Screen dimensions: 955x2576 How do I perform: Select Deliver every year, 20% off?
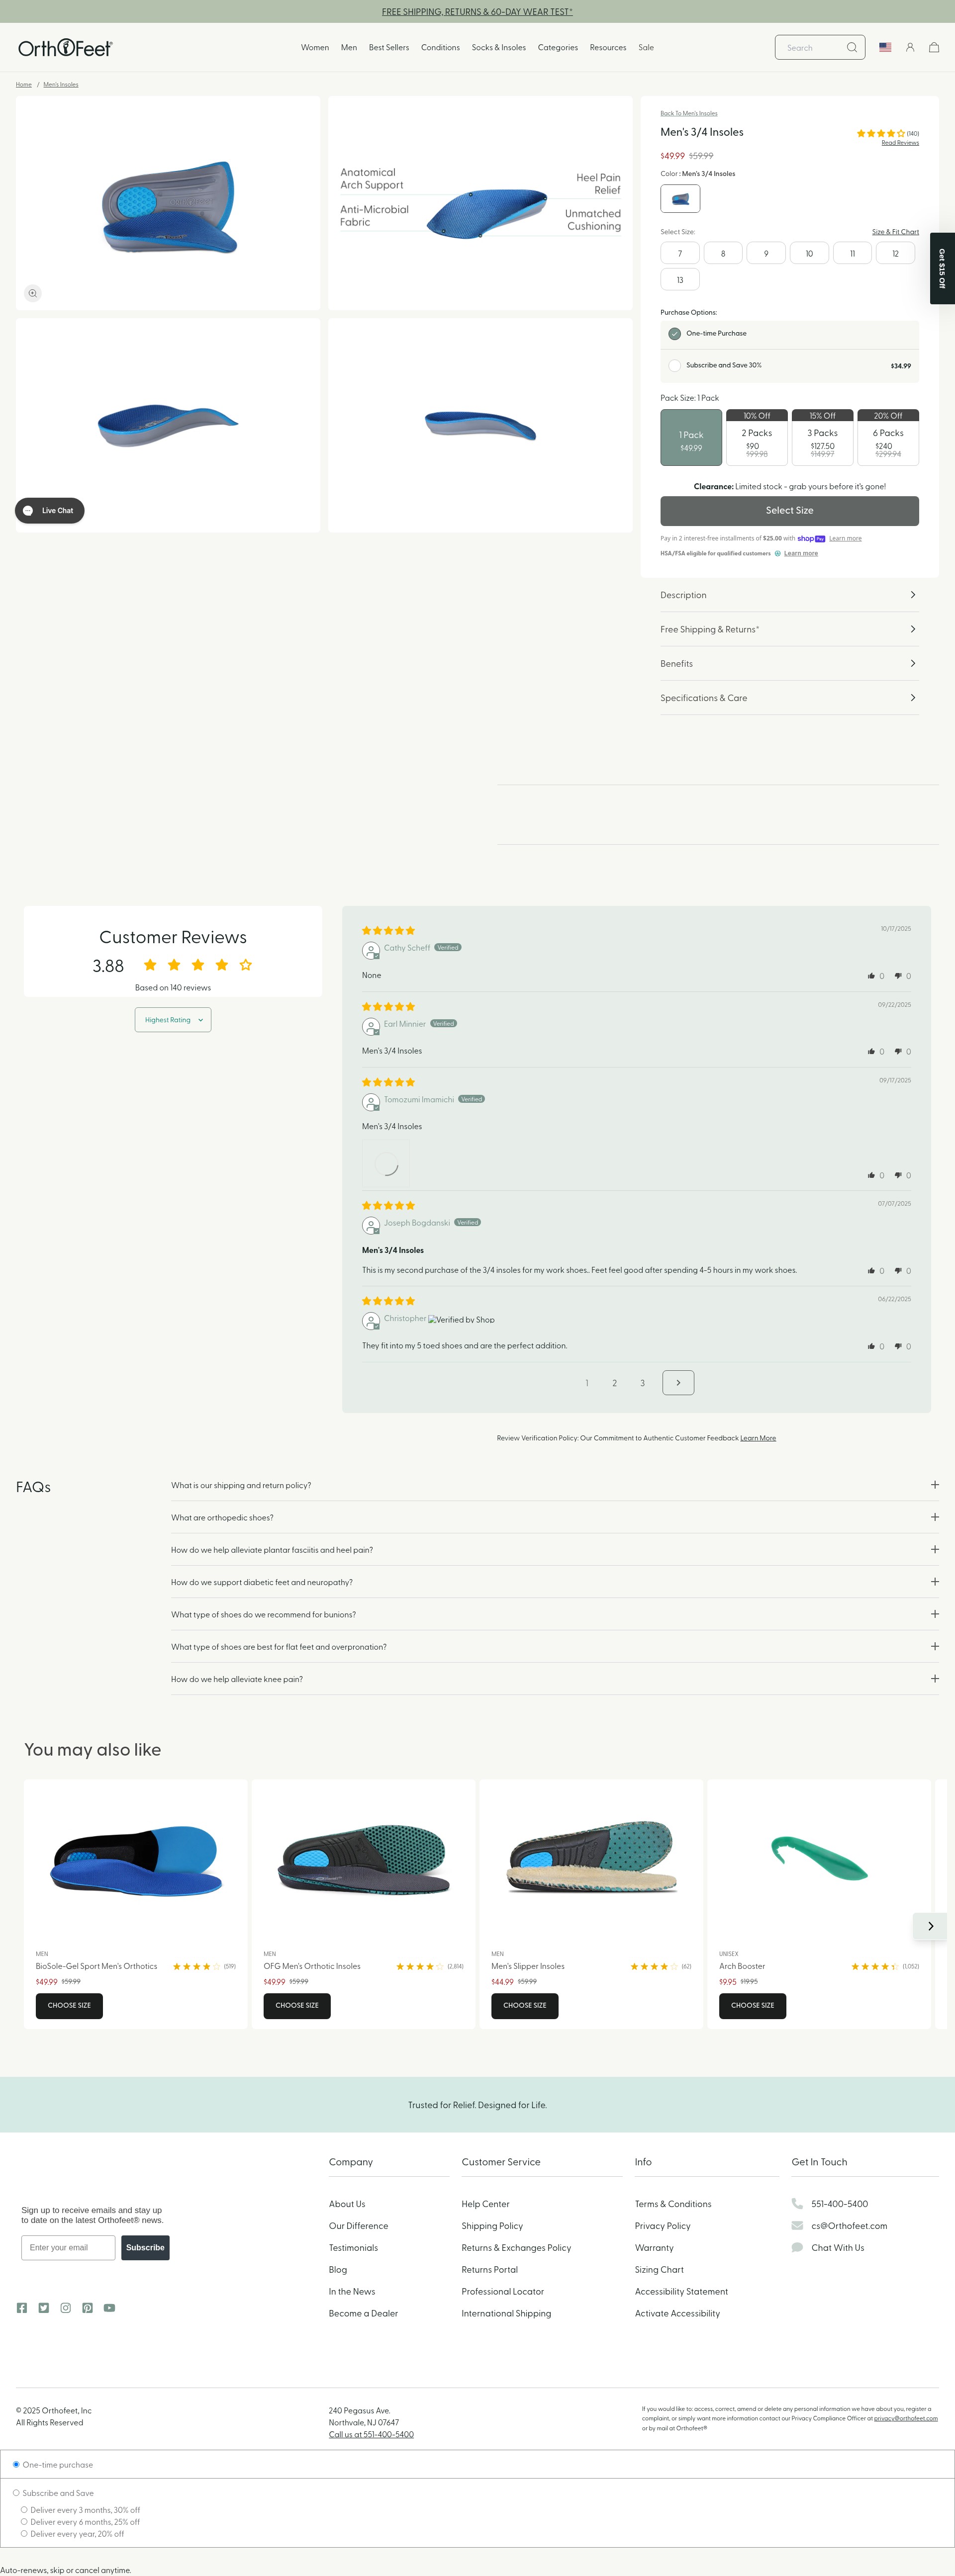point(24,2533)
